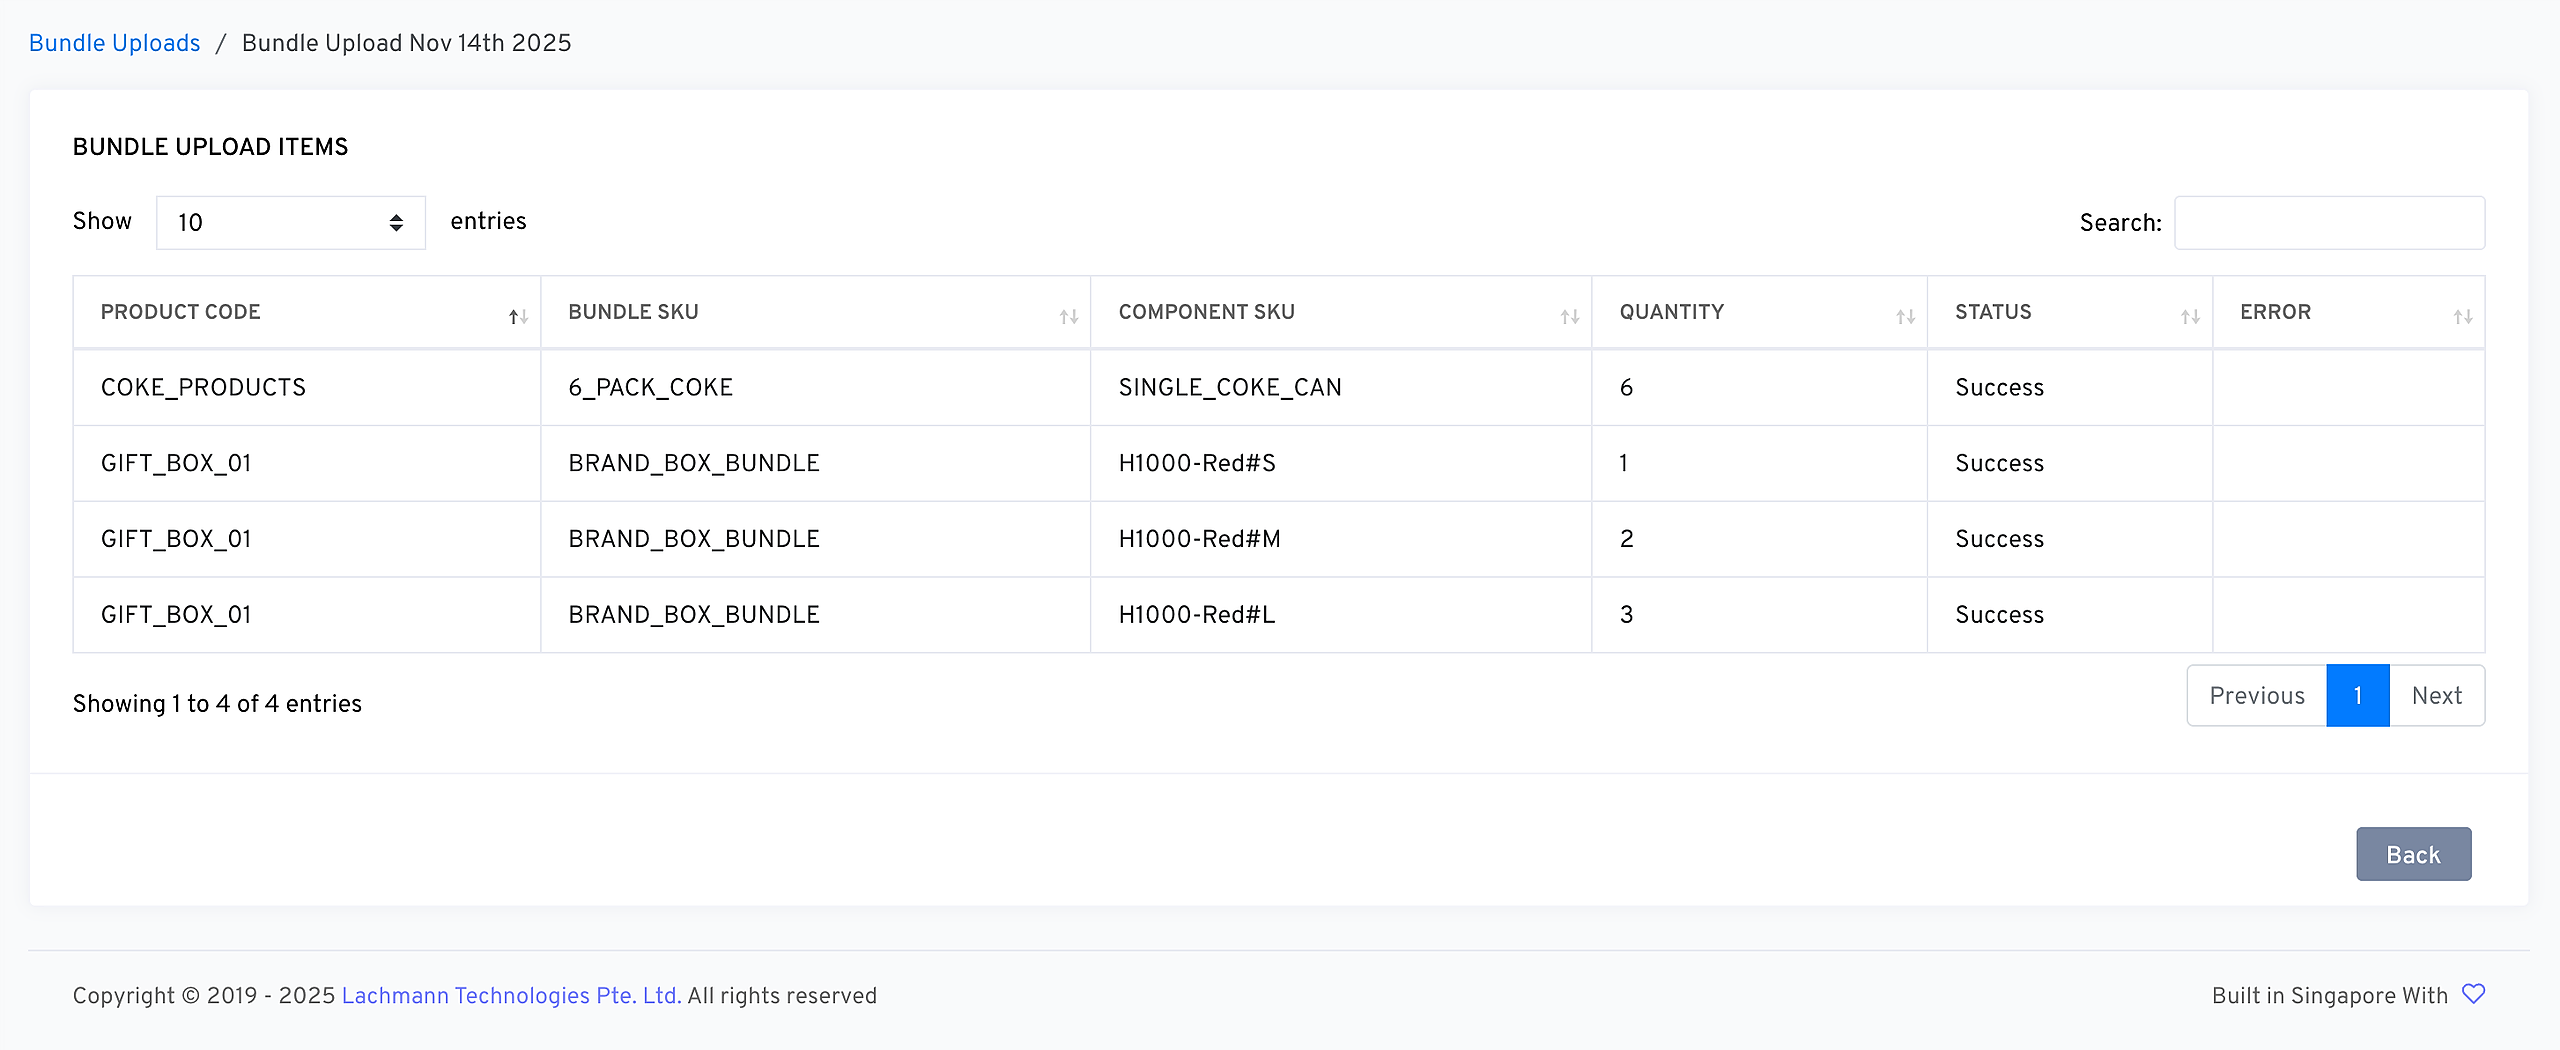Click the Bundle SKU sort arrows
Viewport: 2560px width, 1050px height.
pos(1068,316)
